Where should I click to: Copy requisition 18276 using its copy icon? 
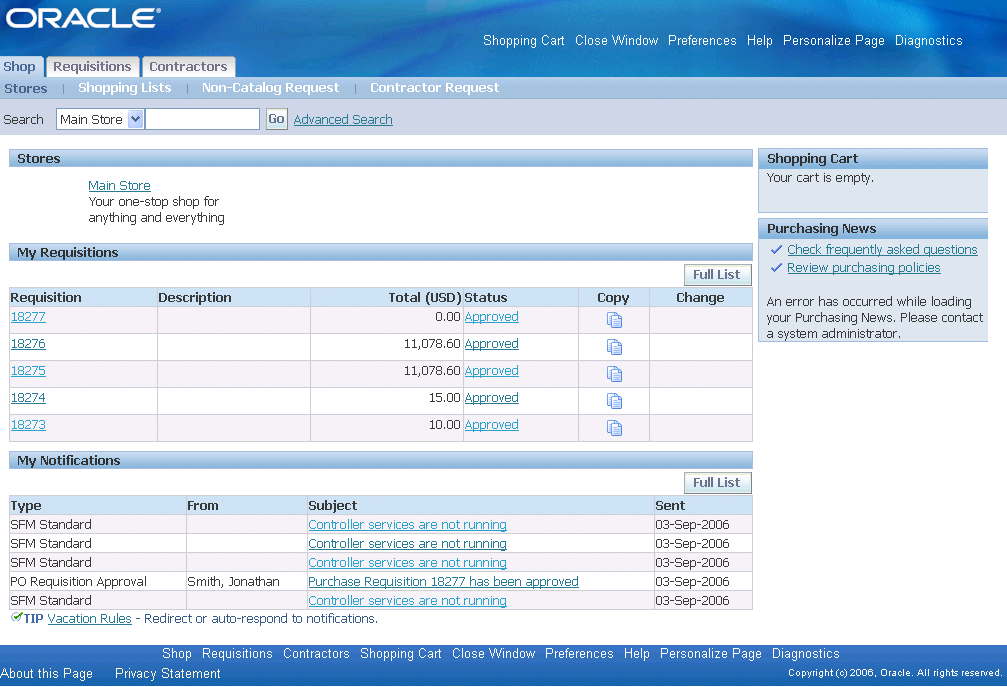[x=614, y=347]
